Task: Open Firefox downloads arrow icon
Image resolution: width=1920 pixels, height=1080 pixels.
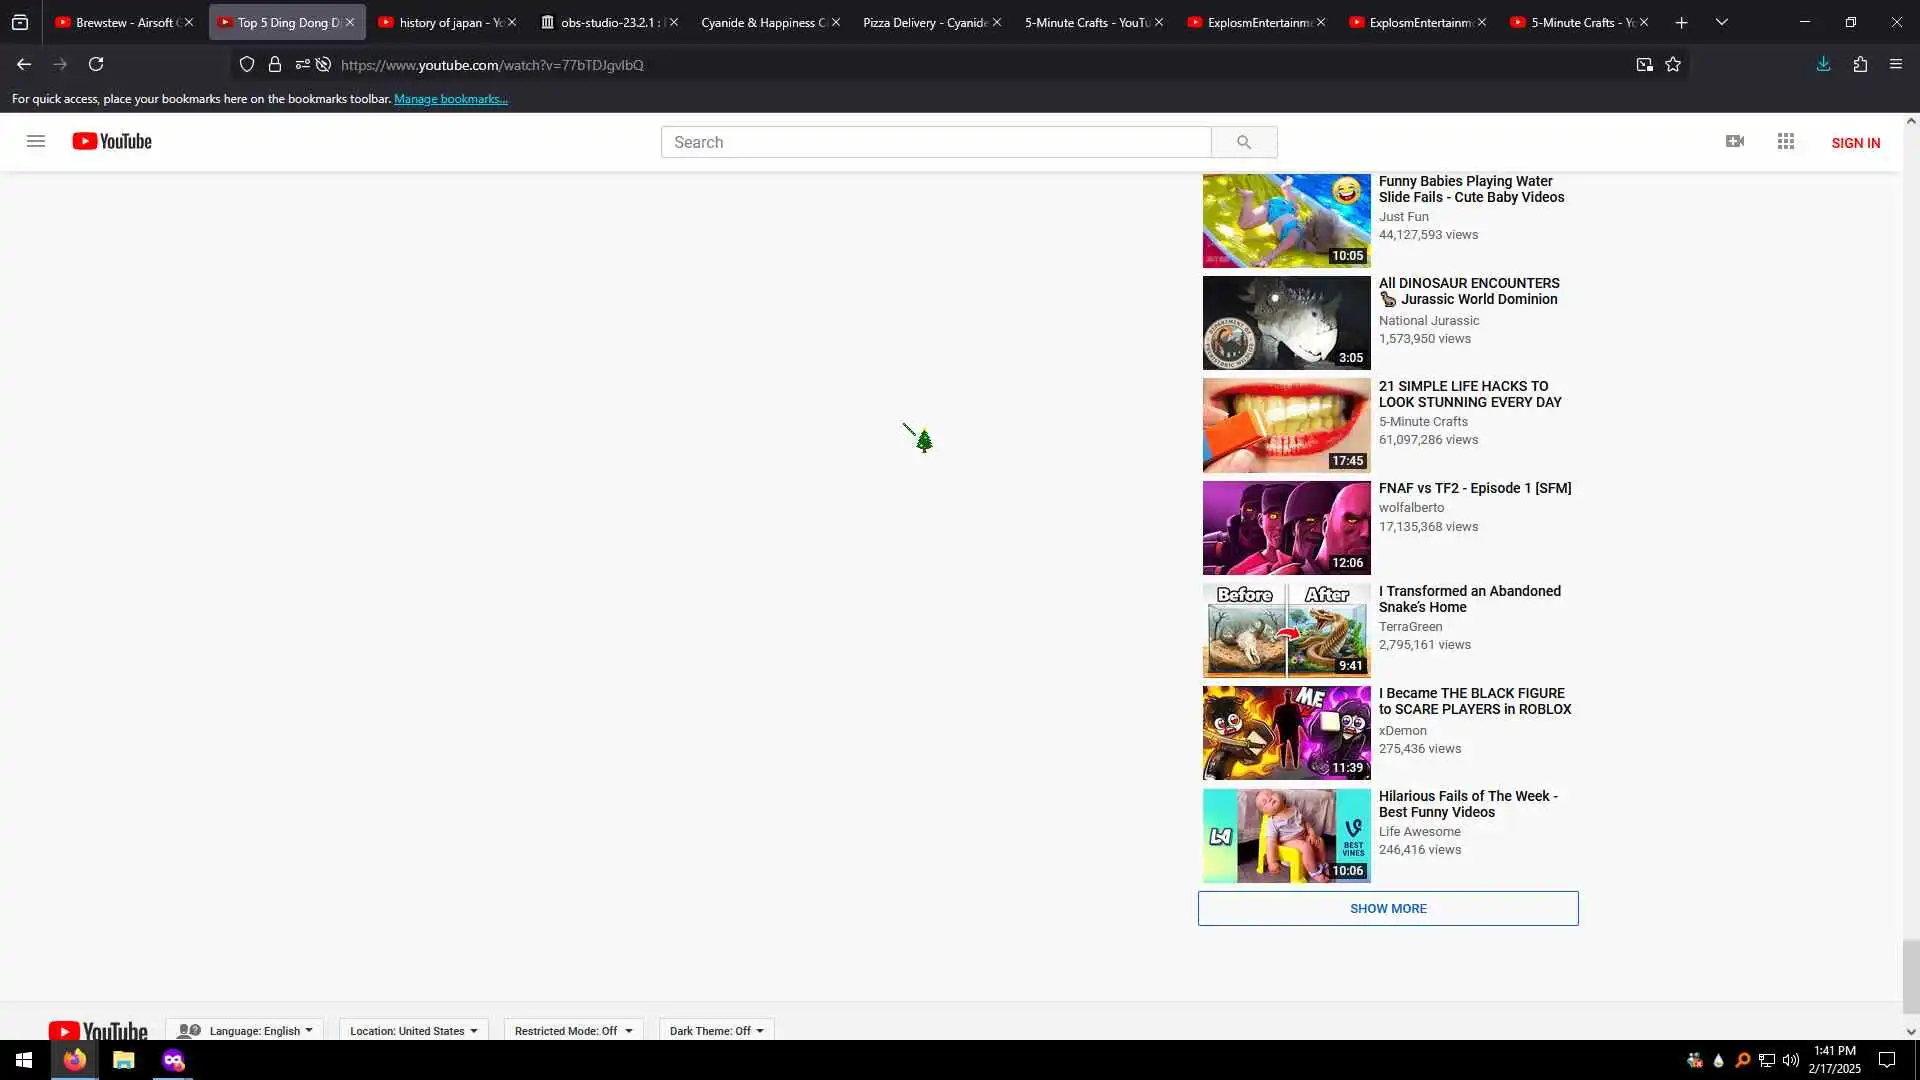Action: pos(1823,64)
